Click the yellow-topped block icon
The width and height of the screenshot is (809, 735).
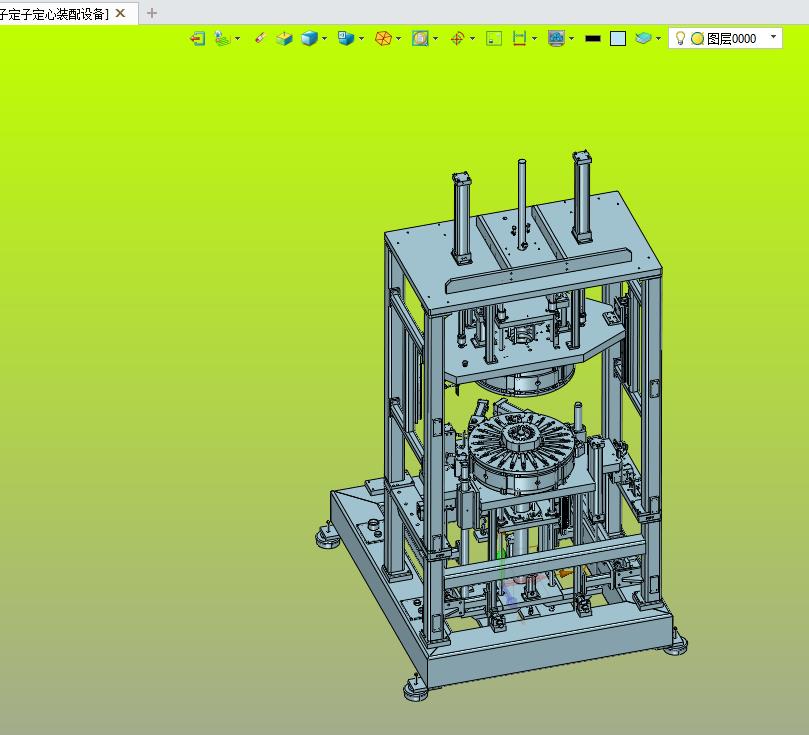click(284, 39)
